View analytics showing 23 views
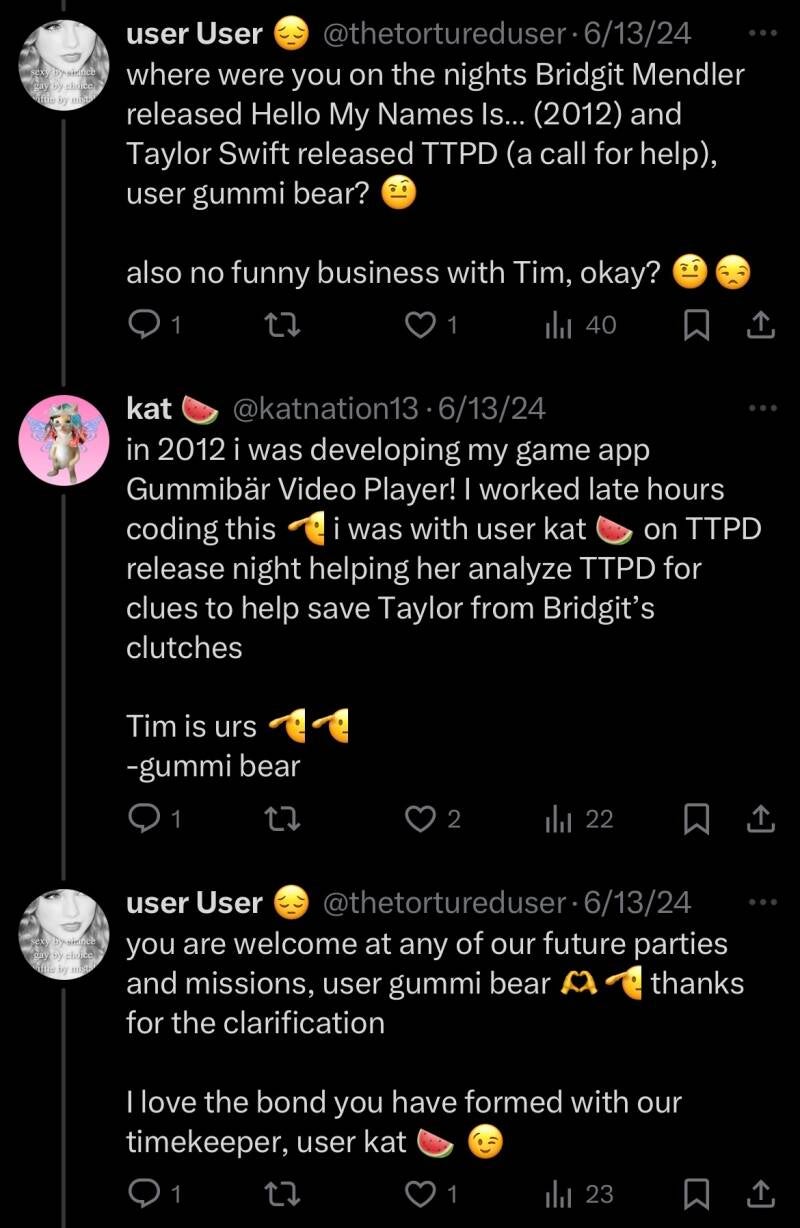 point(558,1193)
